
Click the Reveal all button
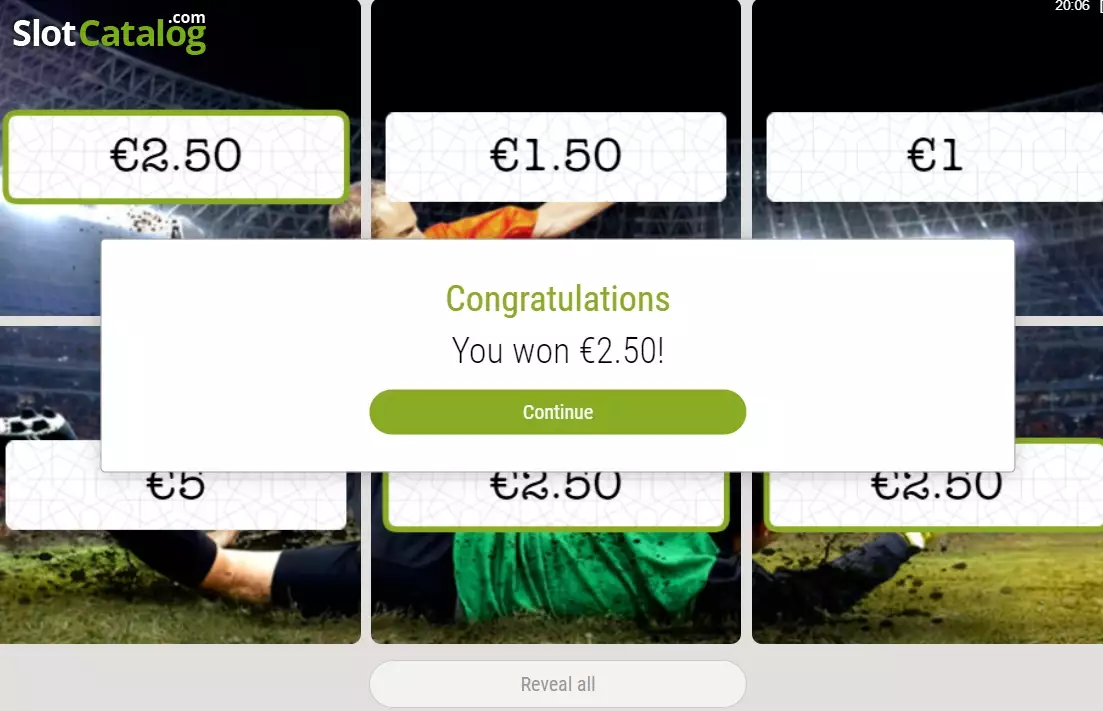(557, 684)
